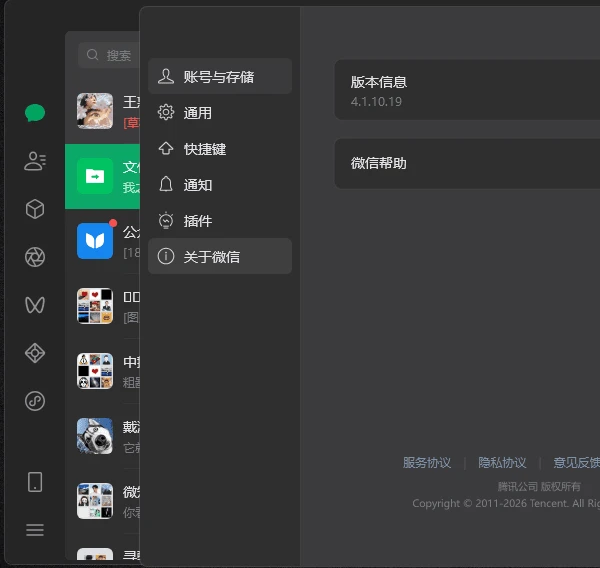This screenshot has width=600, height=568.
Task: Open the 微信帮助 card
Action: [x=467, y=163]
